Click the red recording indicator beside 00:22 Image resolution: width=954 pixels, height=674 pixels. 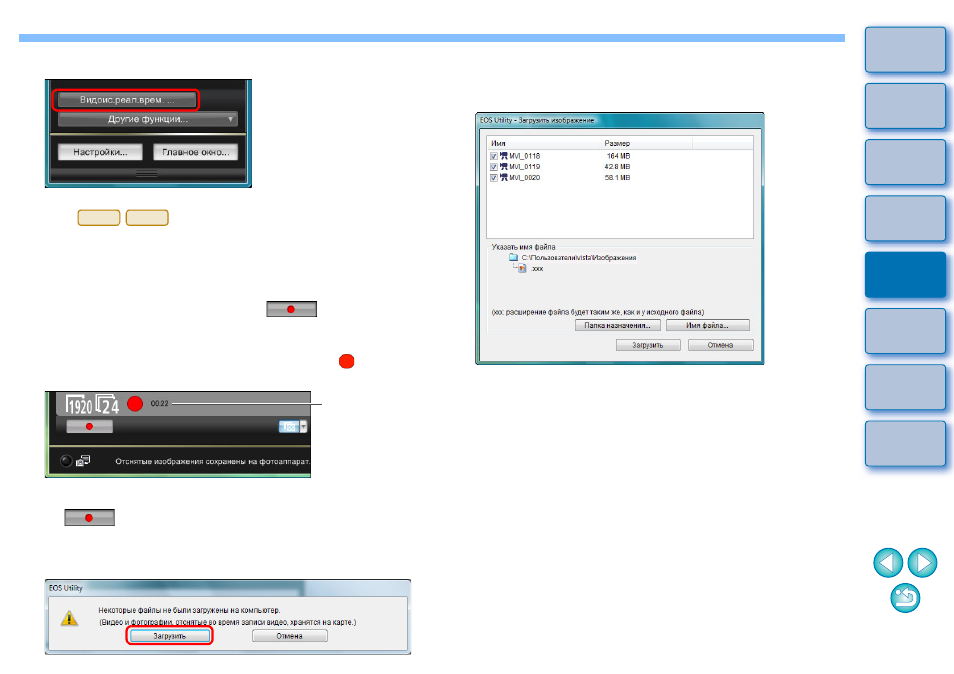135,403
